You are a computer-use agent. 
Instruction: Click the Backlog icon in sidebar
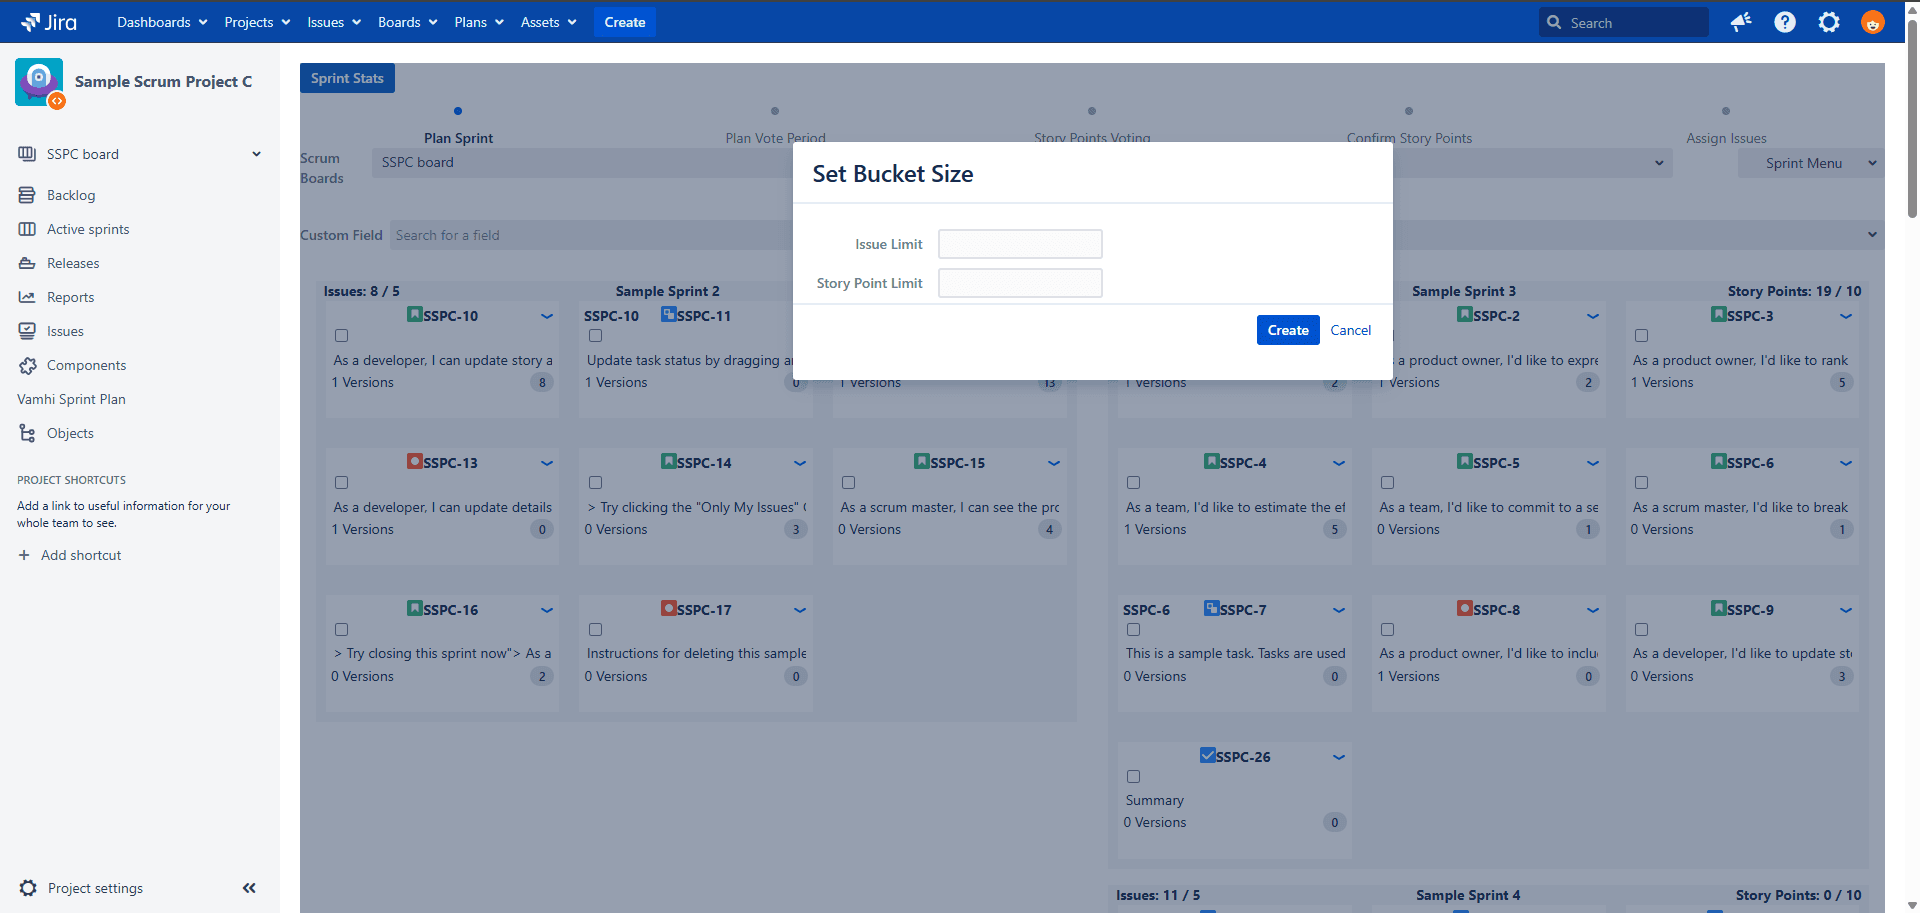(27, 195)
